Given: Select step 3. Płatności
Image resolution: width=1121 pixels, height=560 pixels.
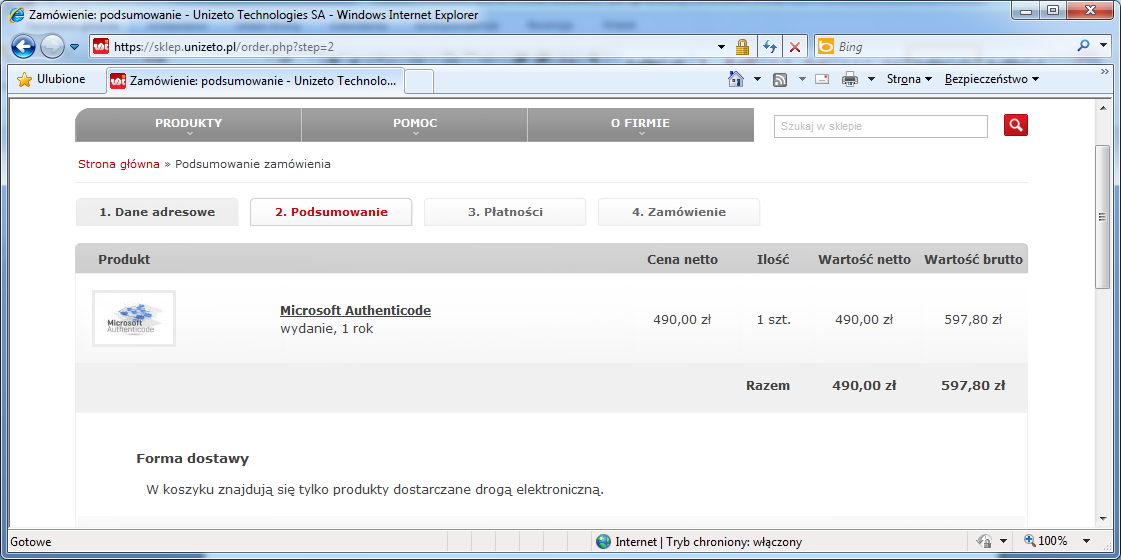Looking at the screenshot, I should (x=505, y=212).
